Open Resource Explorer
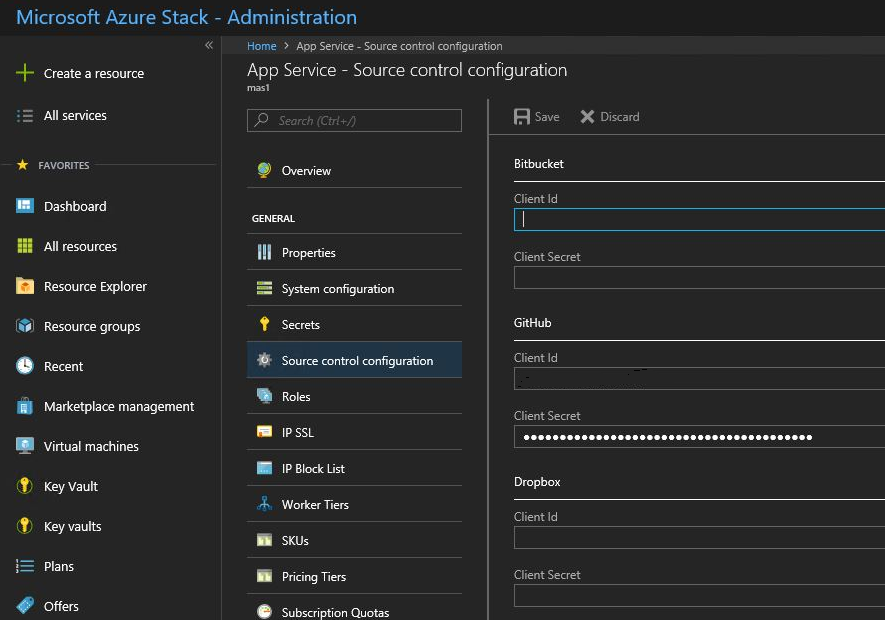The width and height of the screenshot is (885, 620). 94,286
